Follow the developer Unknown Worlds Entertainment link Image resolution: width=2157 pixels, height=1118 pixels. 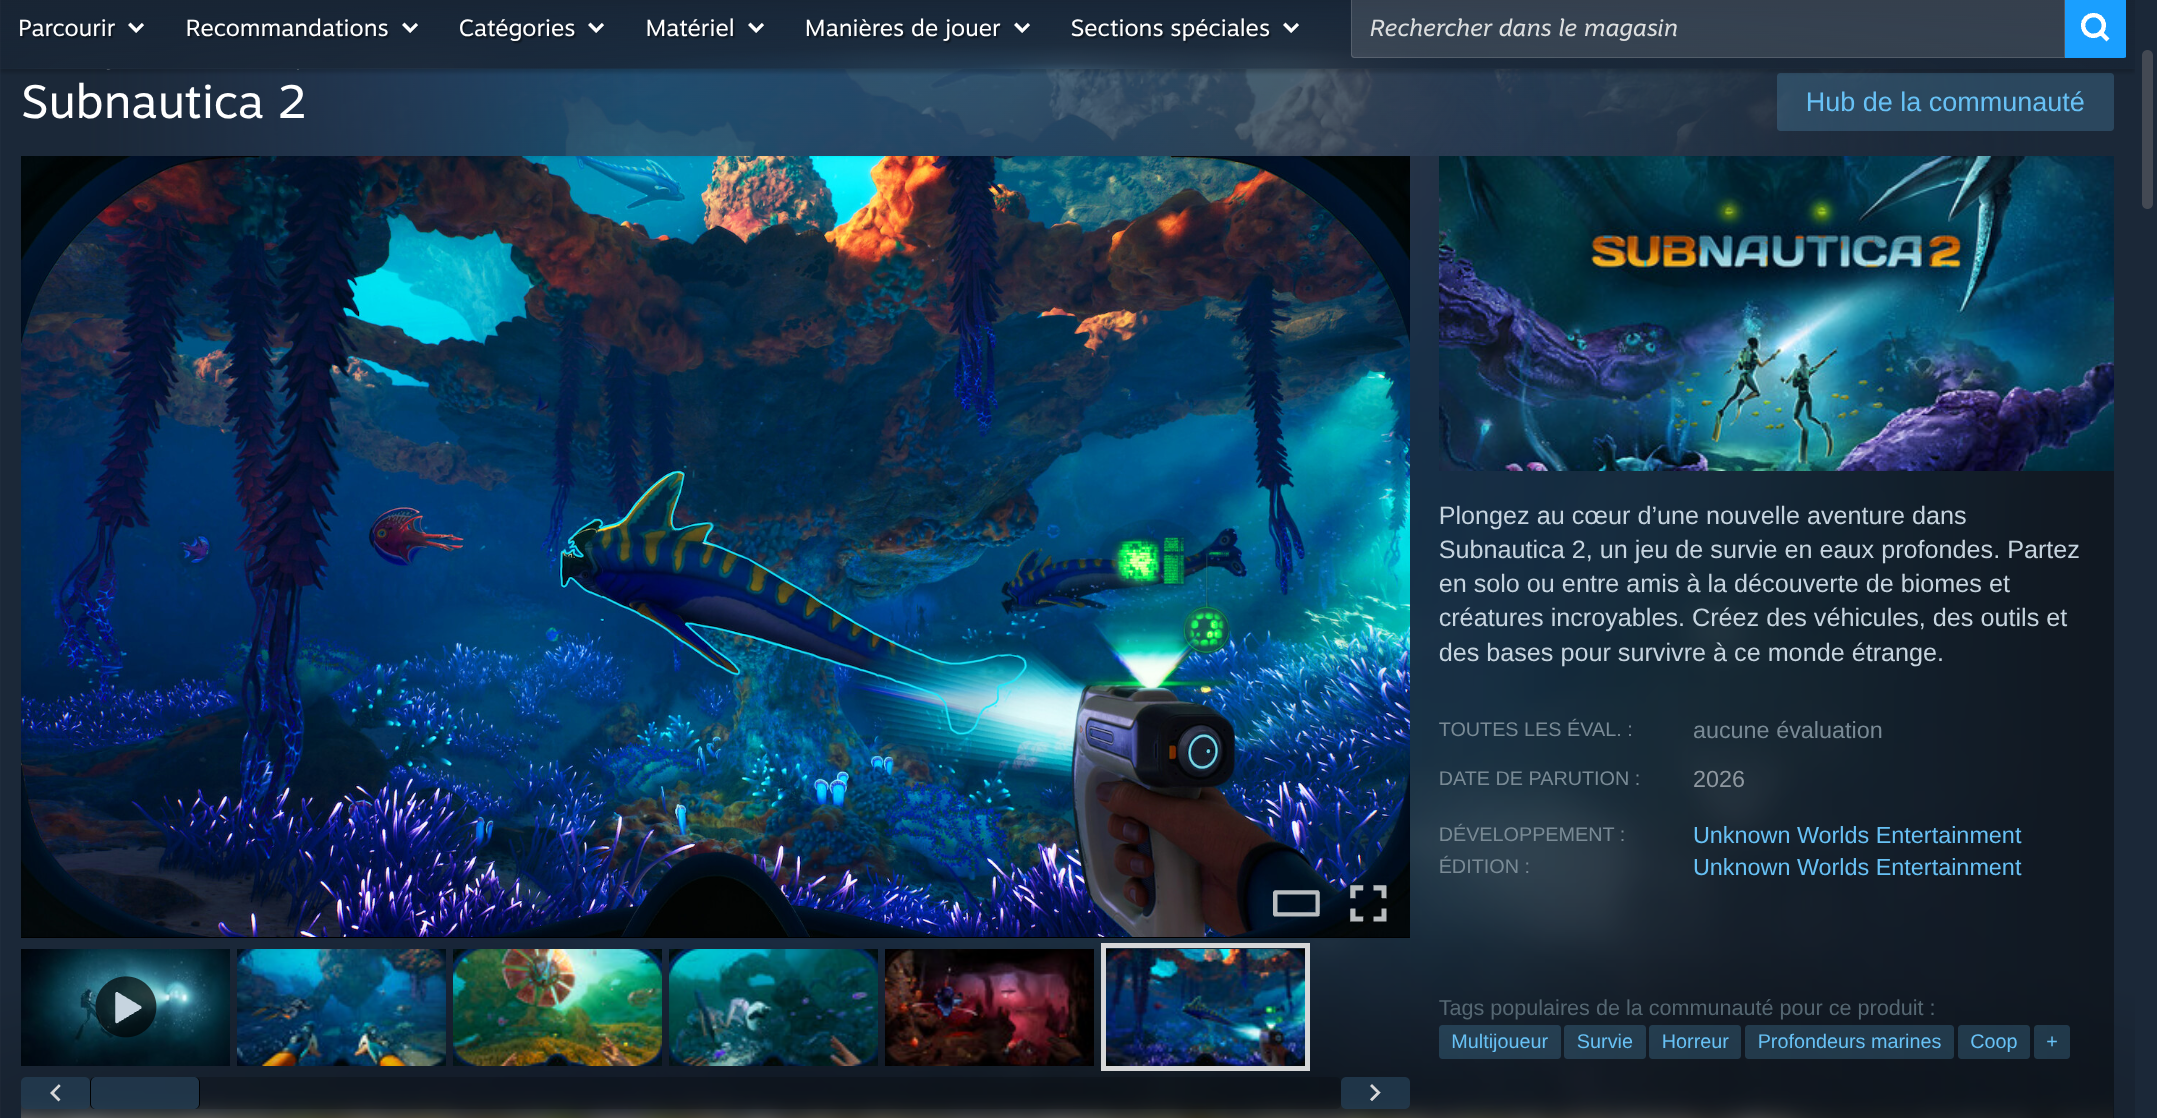1856,835
